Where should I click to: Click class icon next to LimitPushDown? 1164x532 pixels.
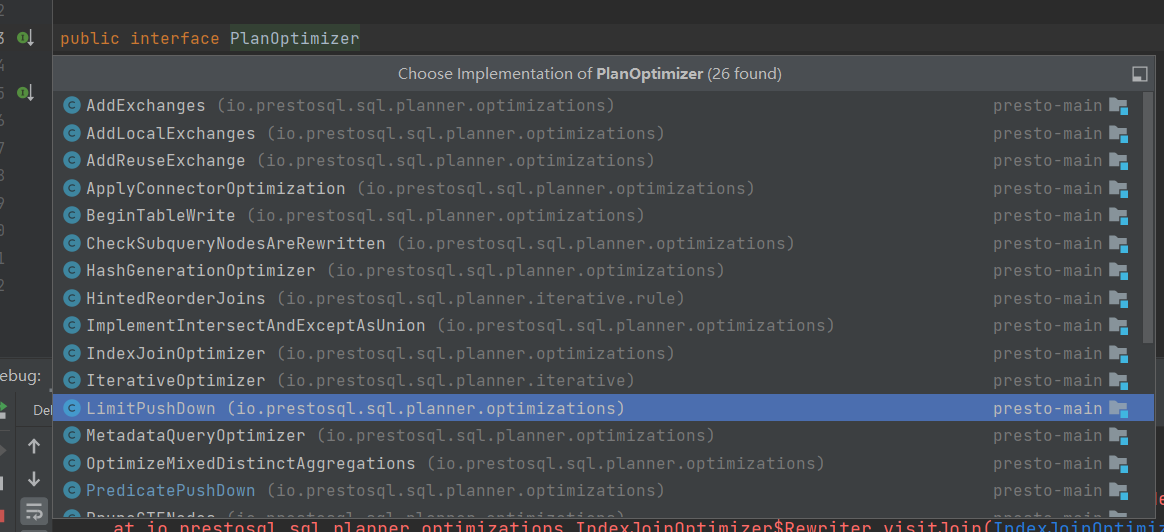[71, 408]
